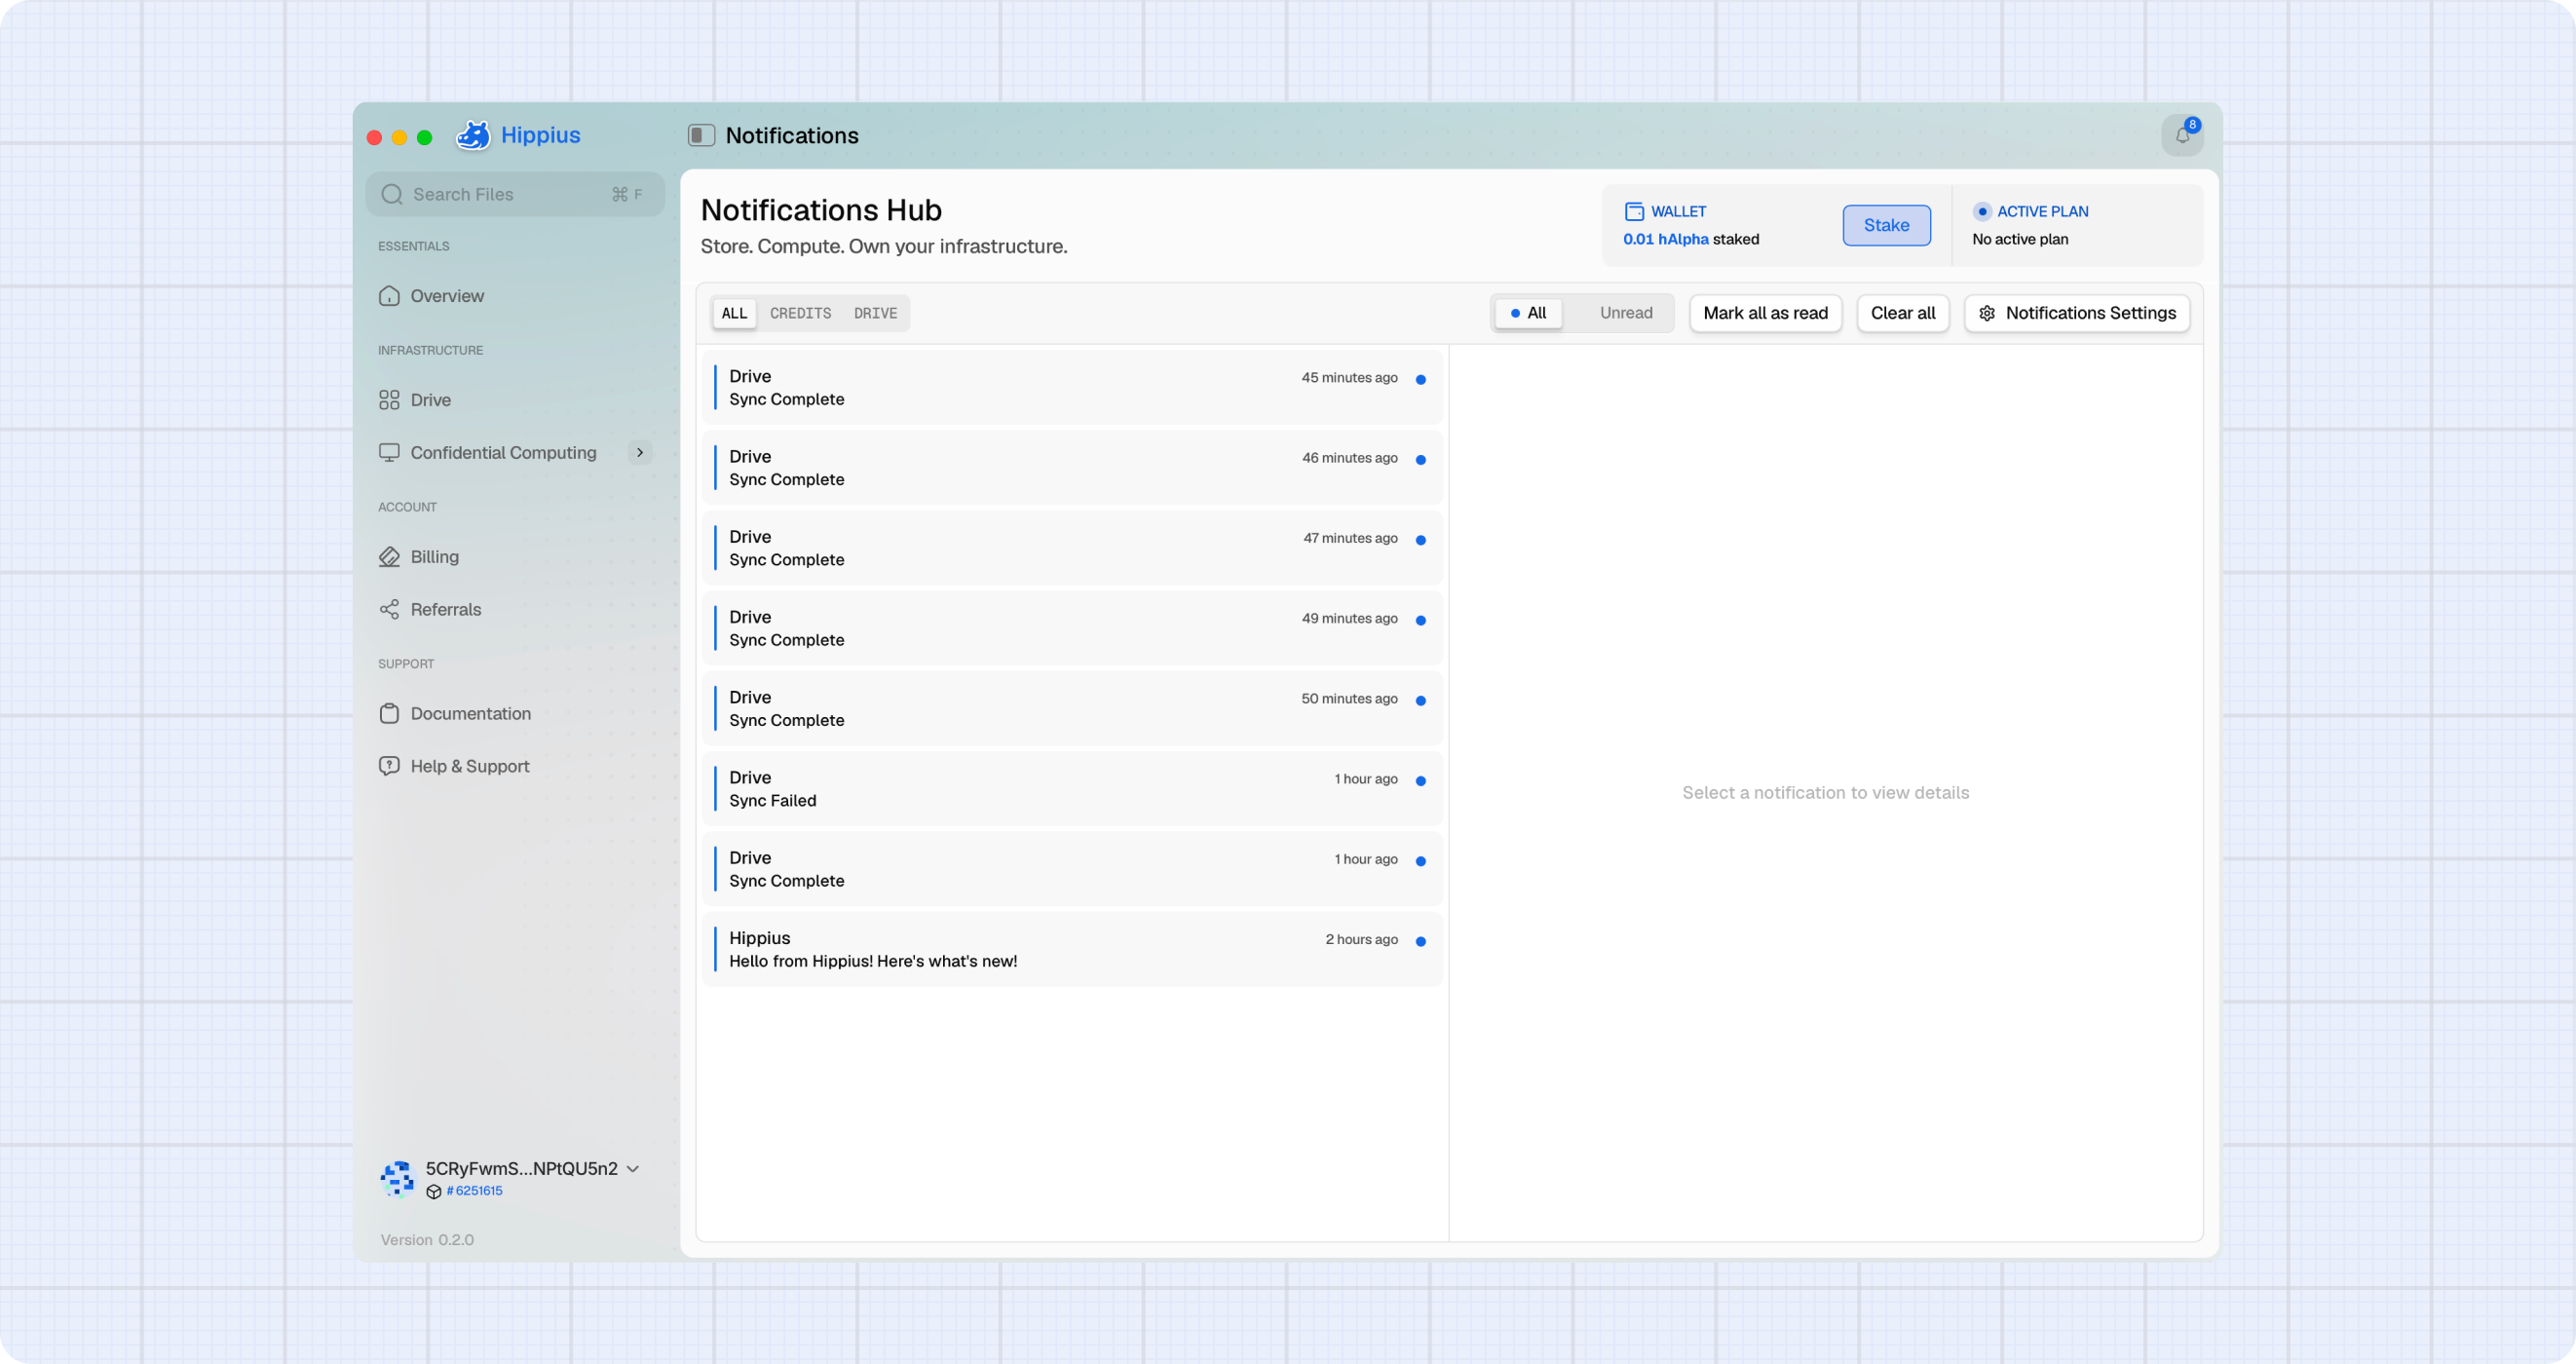The width and height of the screenshot is (2576, 1364).
Task: Switch to the DRIVE tab
Action: click(x=875, y=313)
